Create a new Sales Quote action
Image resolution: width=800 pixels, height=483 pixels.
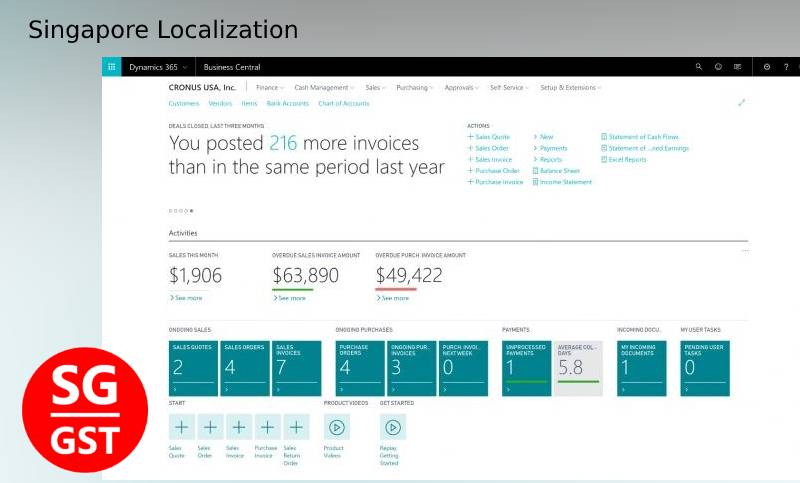click(488, 137)
